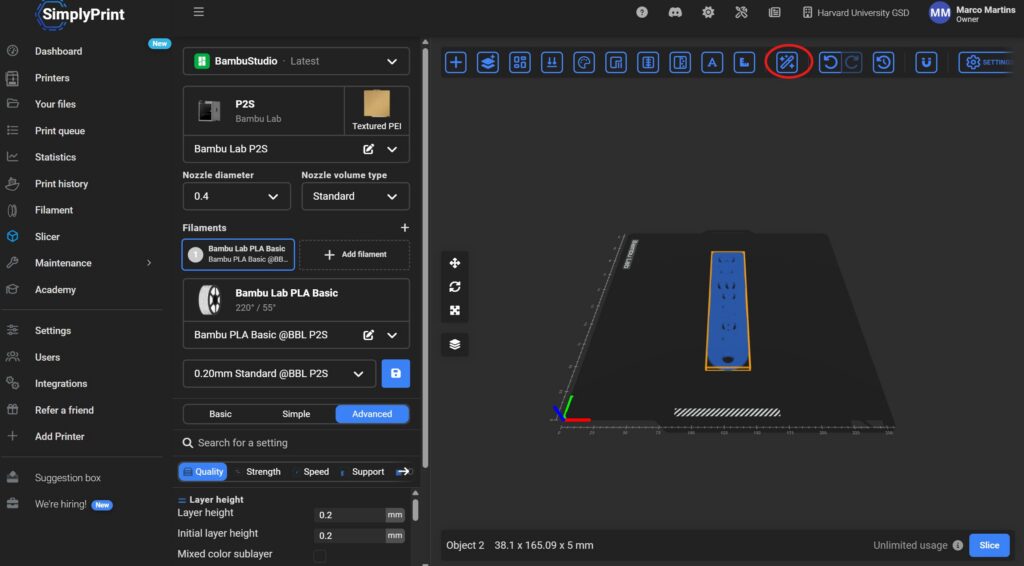Click the news panel header icon
Screen dimensions: 1024x566
point(775,12)
